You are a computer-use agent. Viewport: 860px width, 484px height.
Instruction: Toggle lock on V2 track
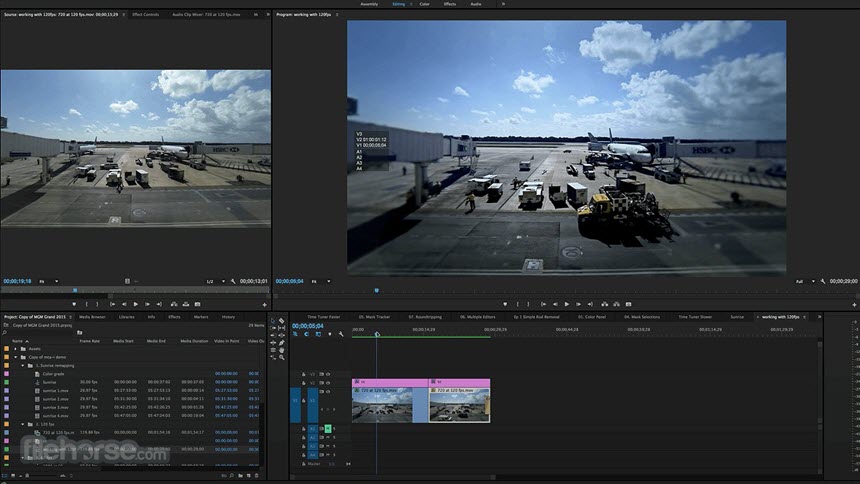[x=303, y=383]
